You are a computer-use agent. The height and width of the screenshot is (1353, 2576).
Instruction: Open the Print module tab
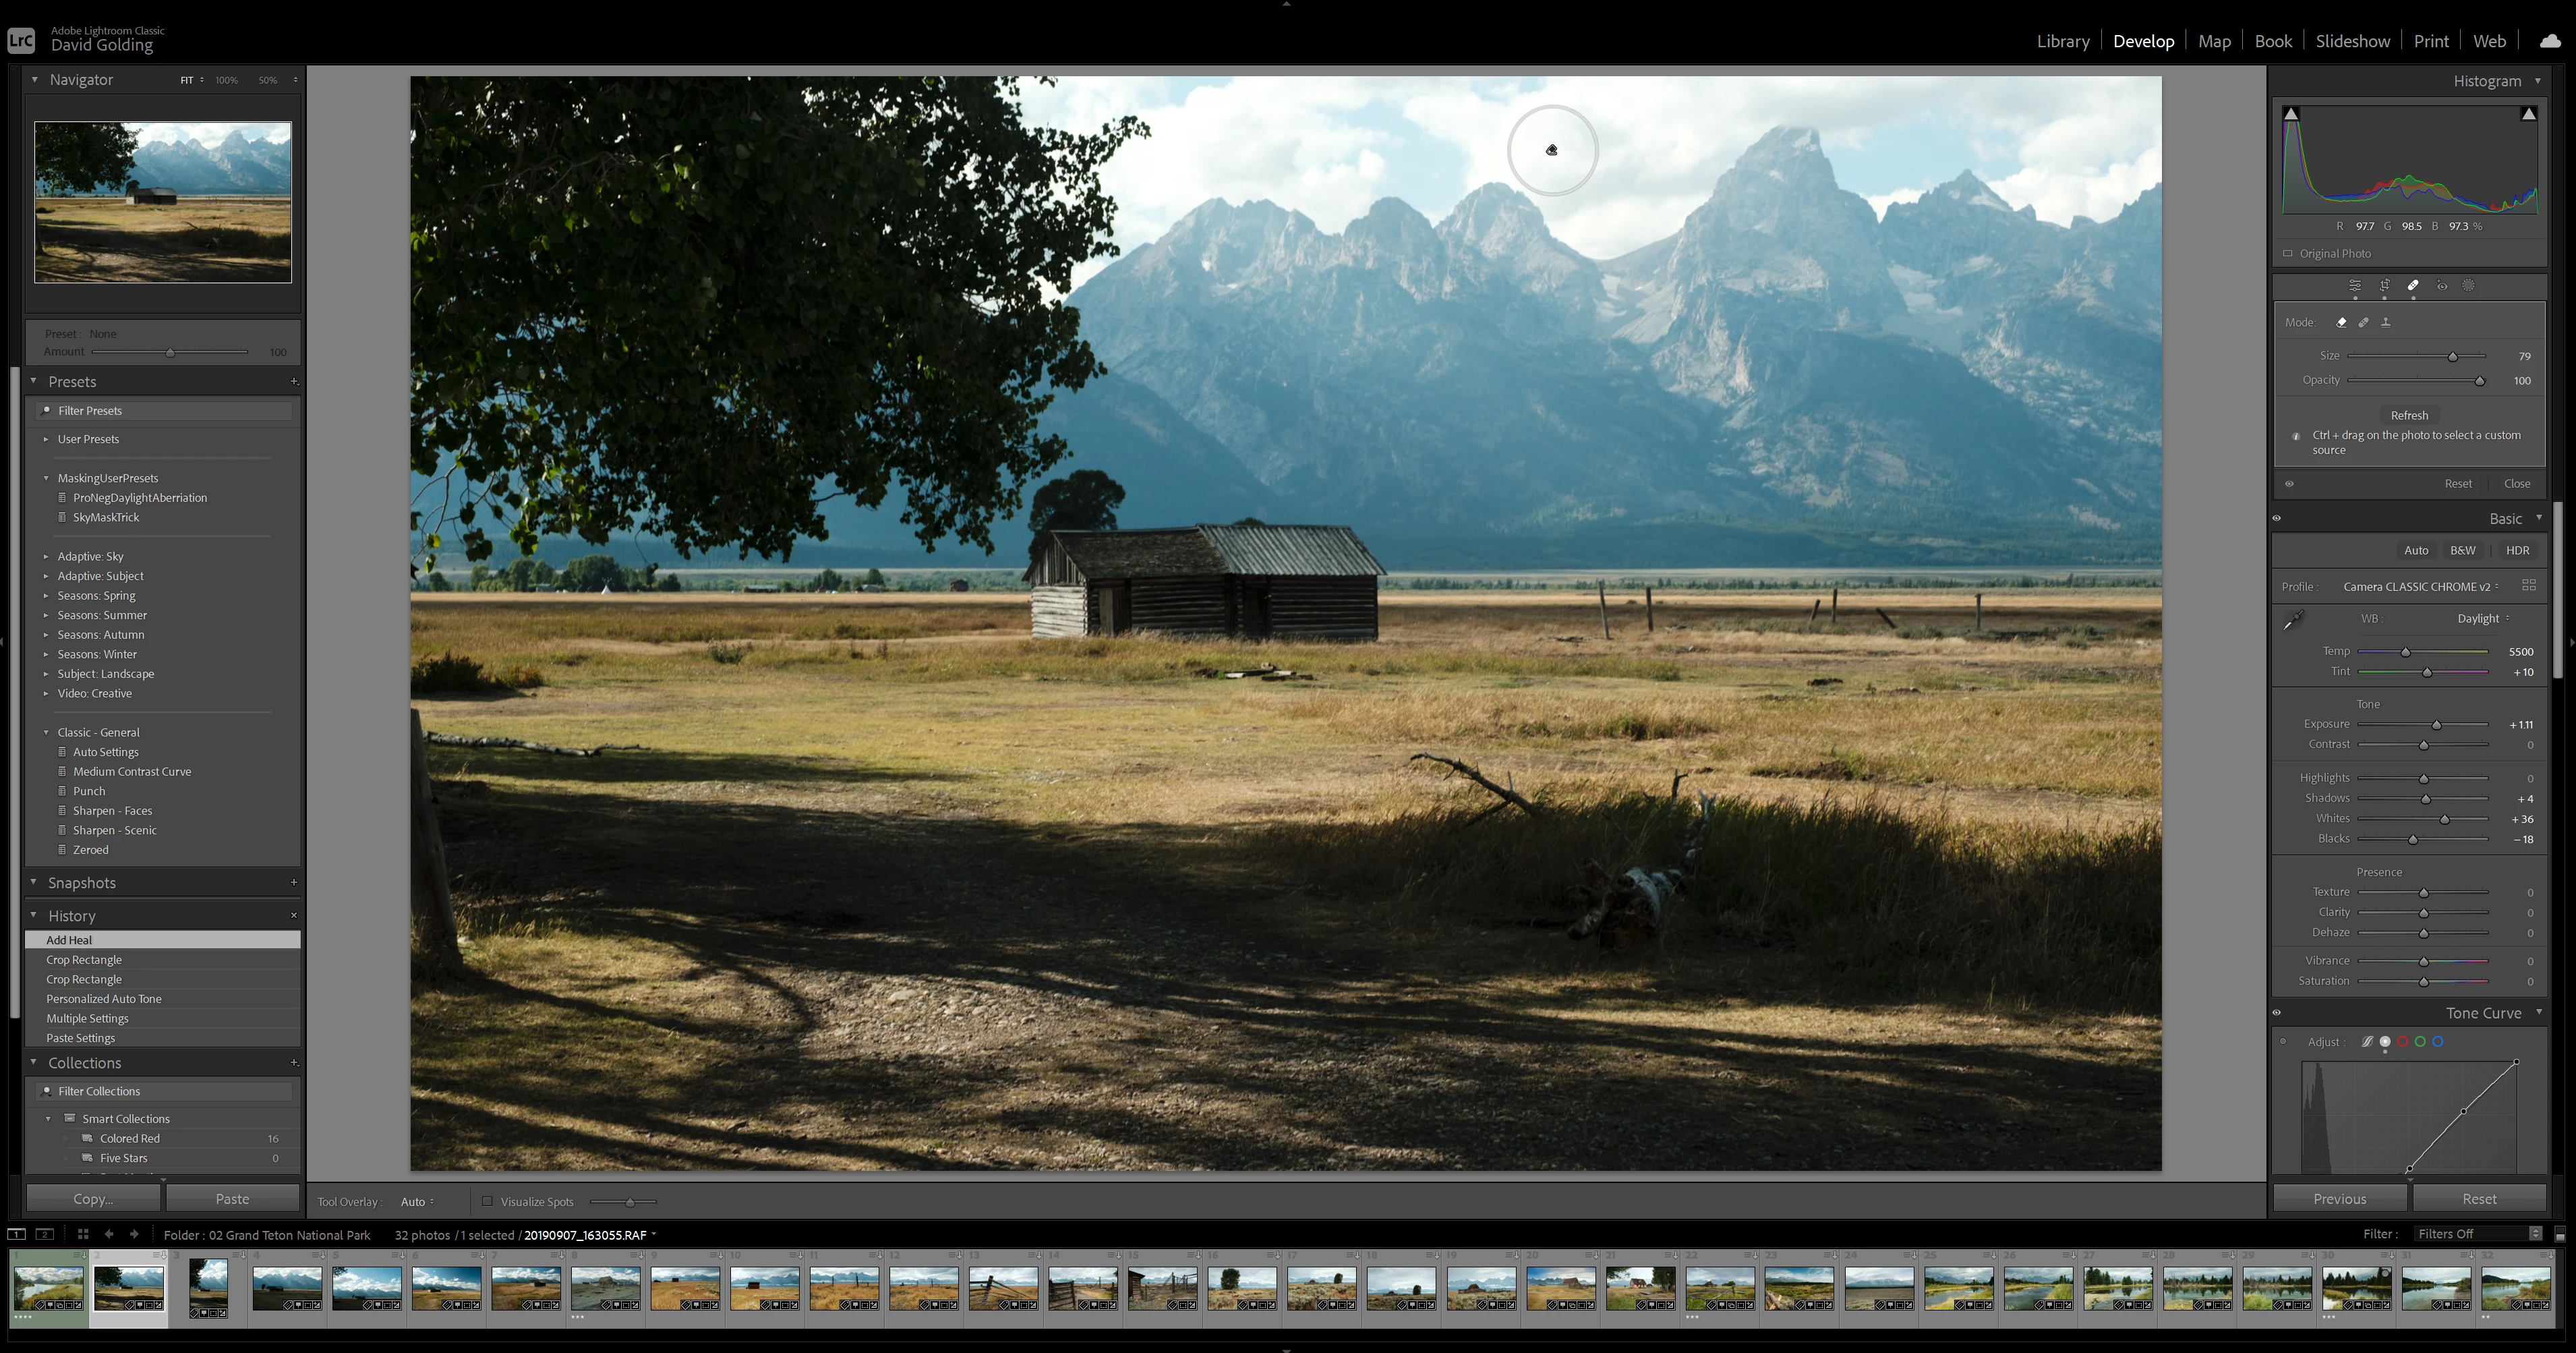click(x=2431, y=41)
